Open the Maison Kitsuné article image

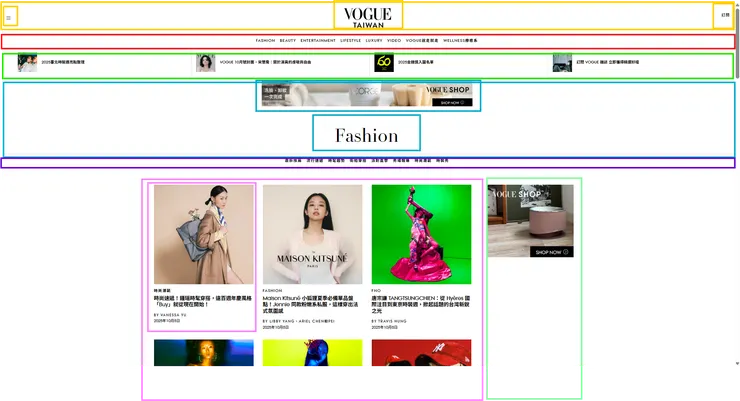(312, 234)
